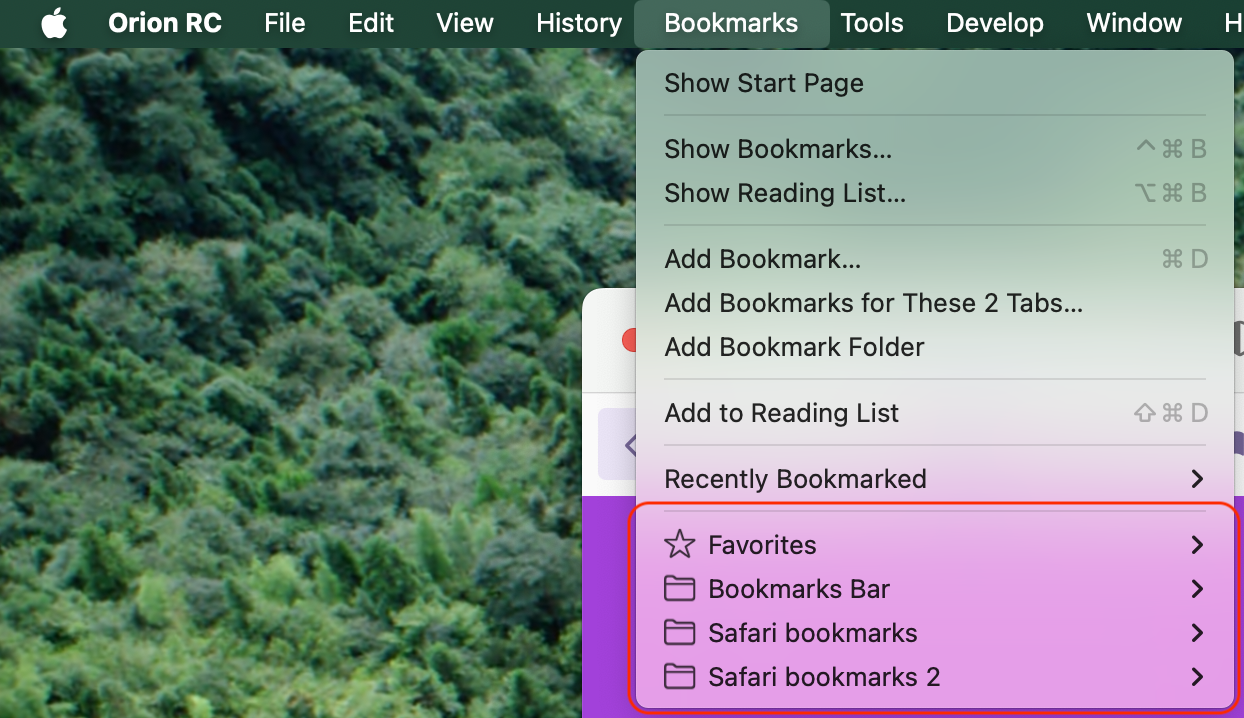The image size is (1244, 718).
Task: Open the Favorites bookmark folder
Action: click(x=934, y=545)
